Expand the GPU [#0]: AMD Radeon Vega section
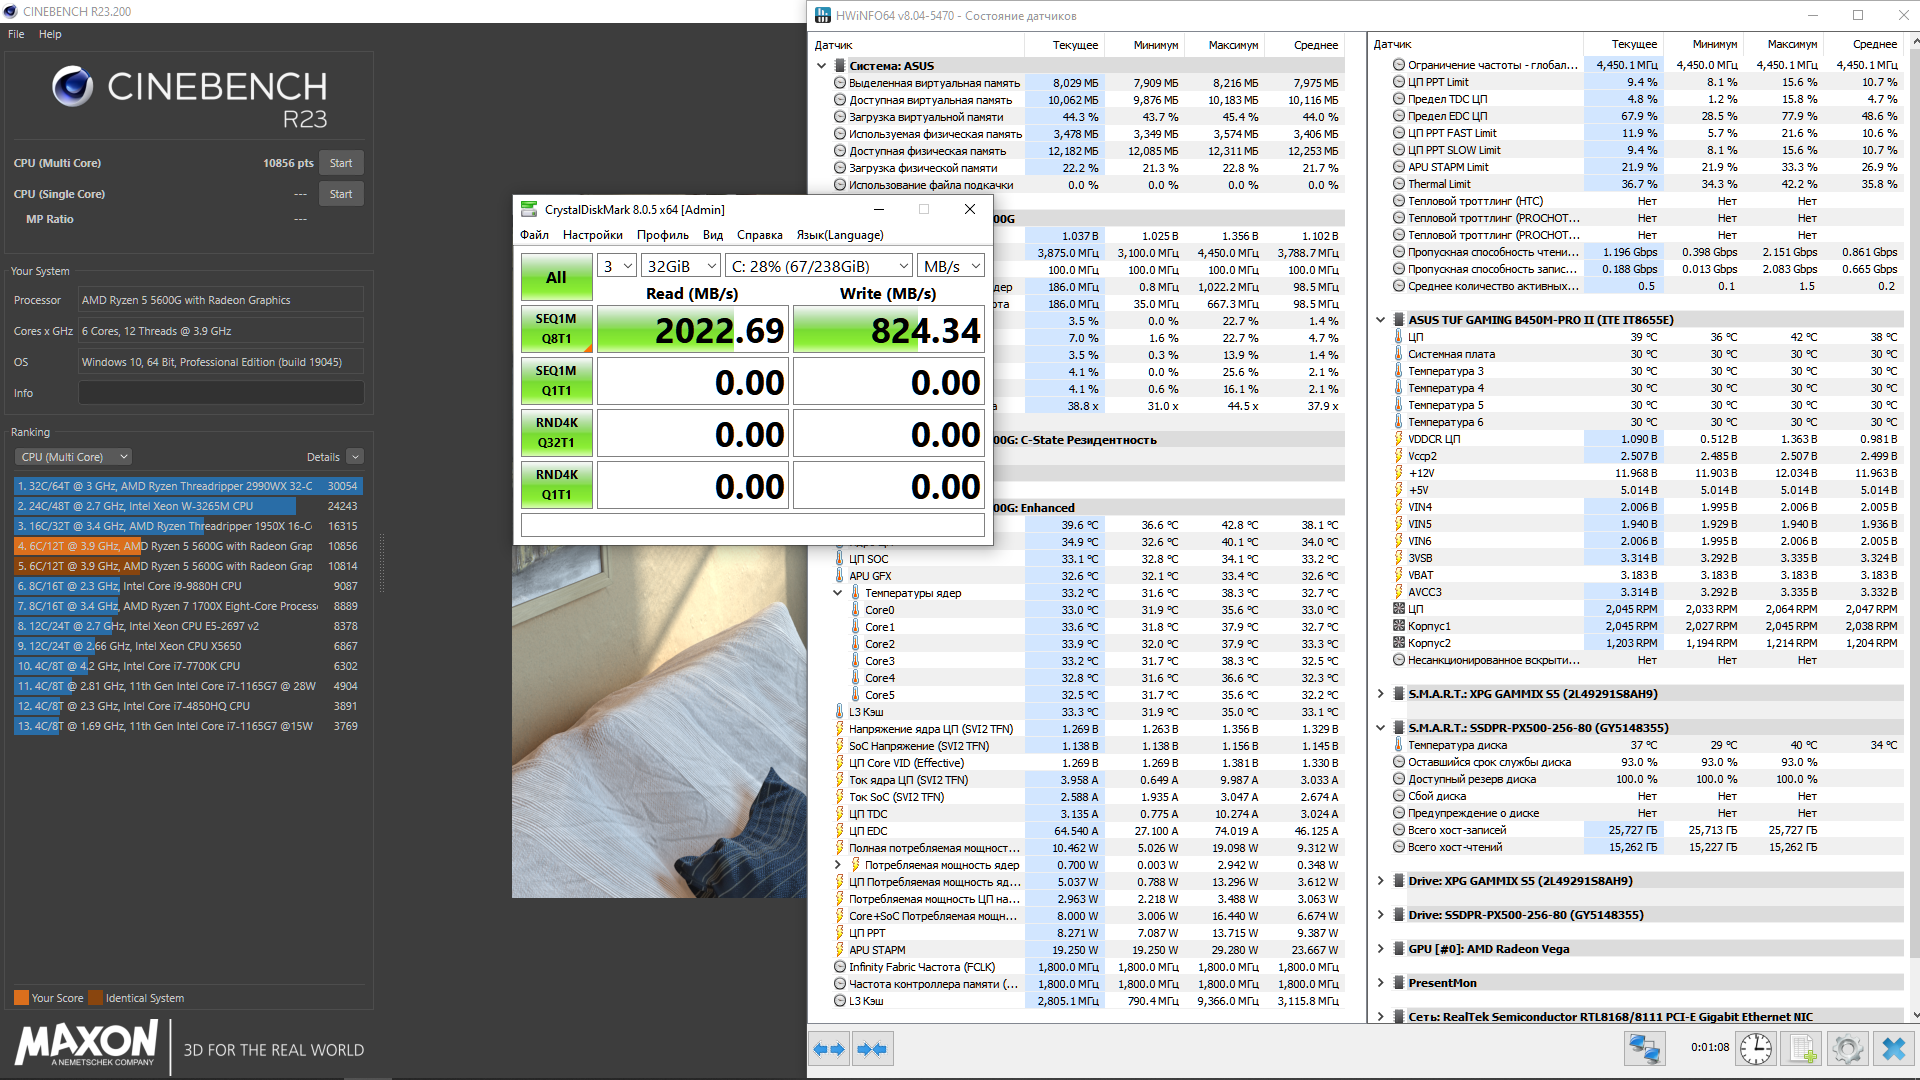 1381,949
